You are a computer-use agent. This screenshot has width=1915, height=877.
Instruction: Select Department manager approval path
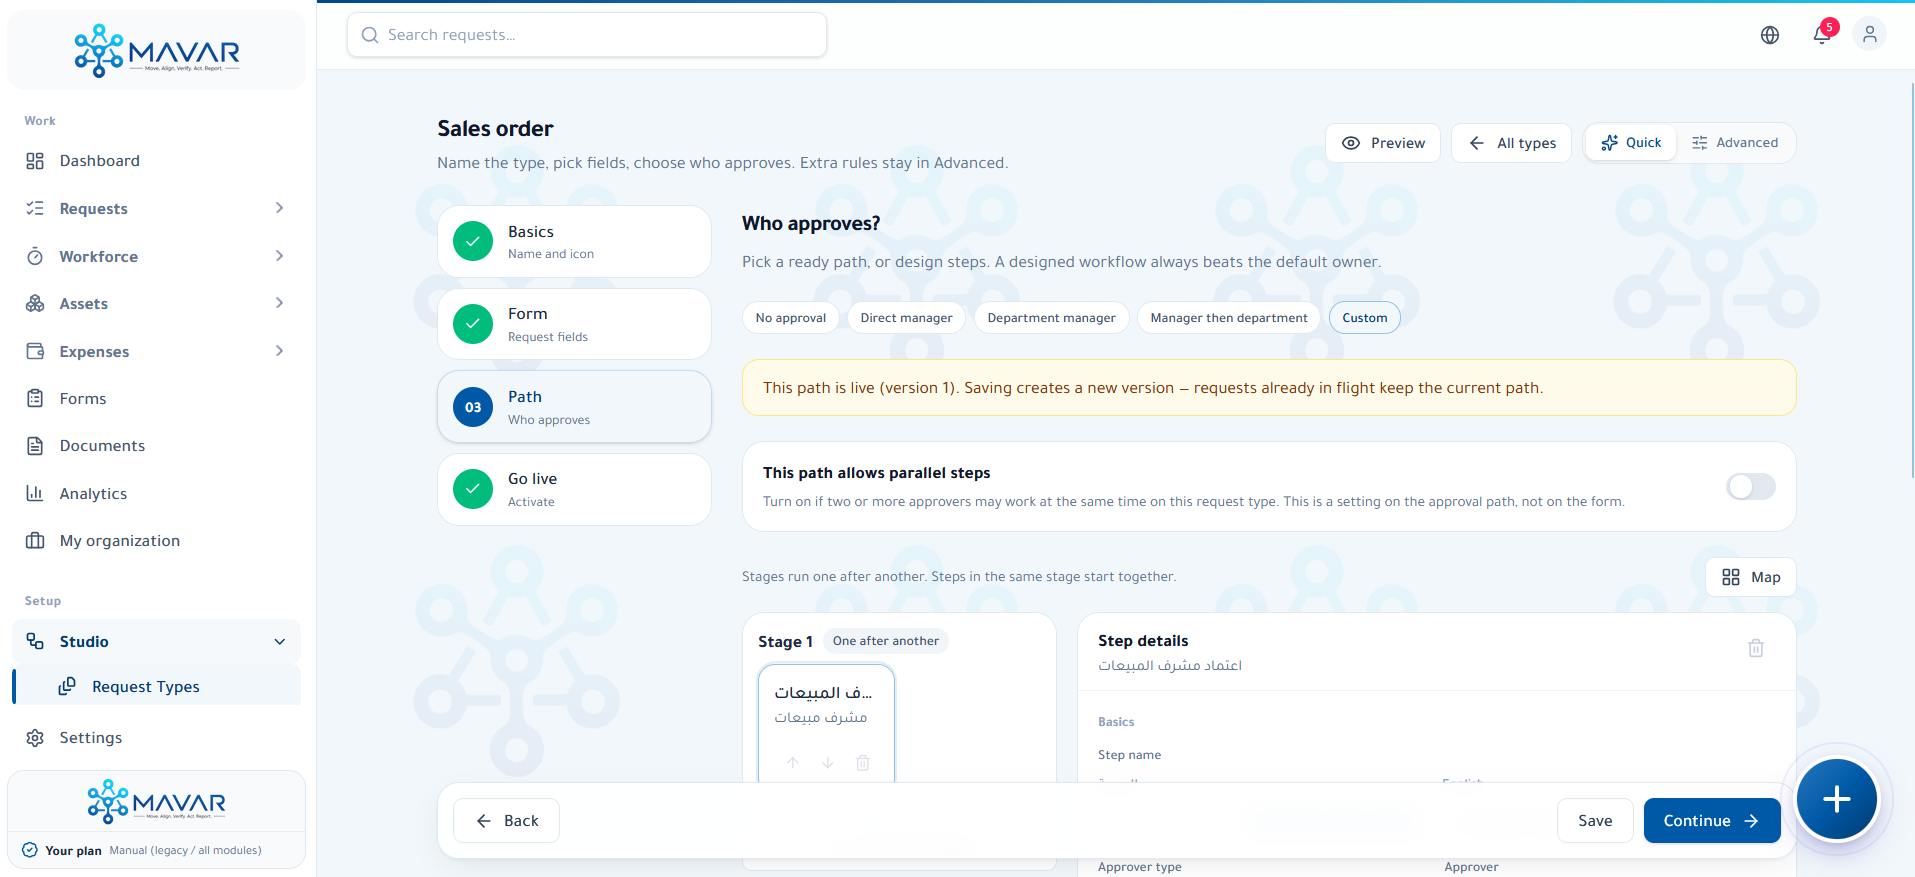pos(1051,318)
